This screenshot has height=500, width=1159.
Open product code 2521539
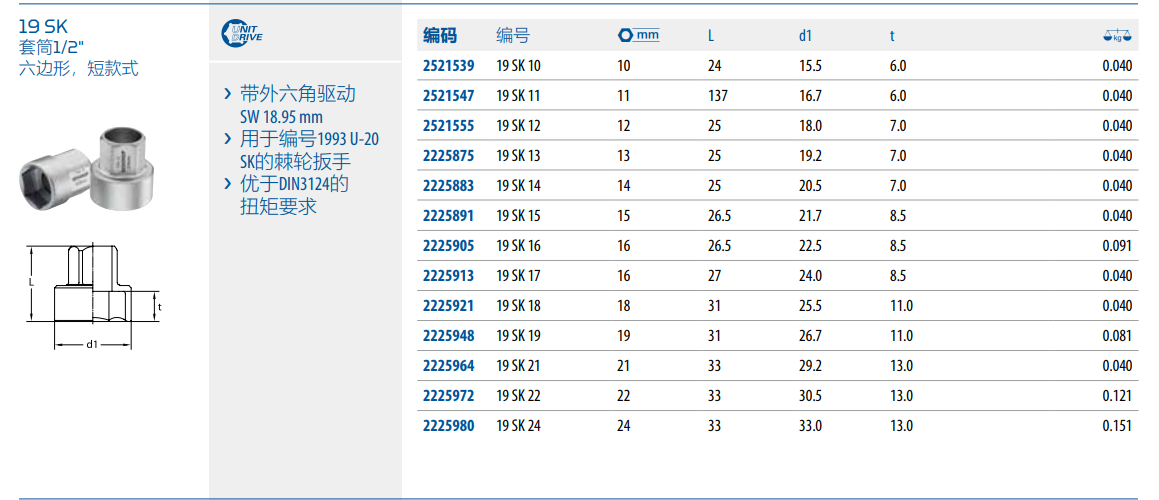click(449, 66)
